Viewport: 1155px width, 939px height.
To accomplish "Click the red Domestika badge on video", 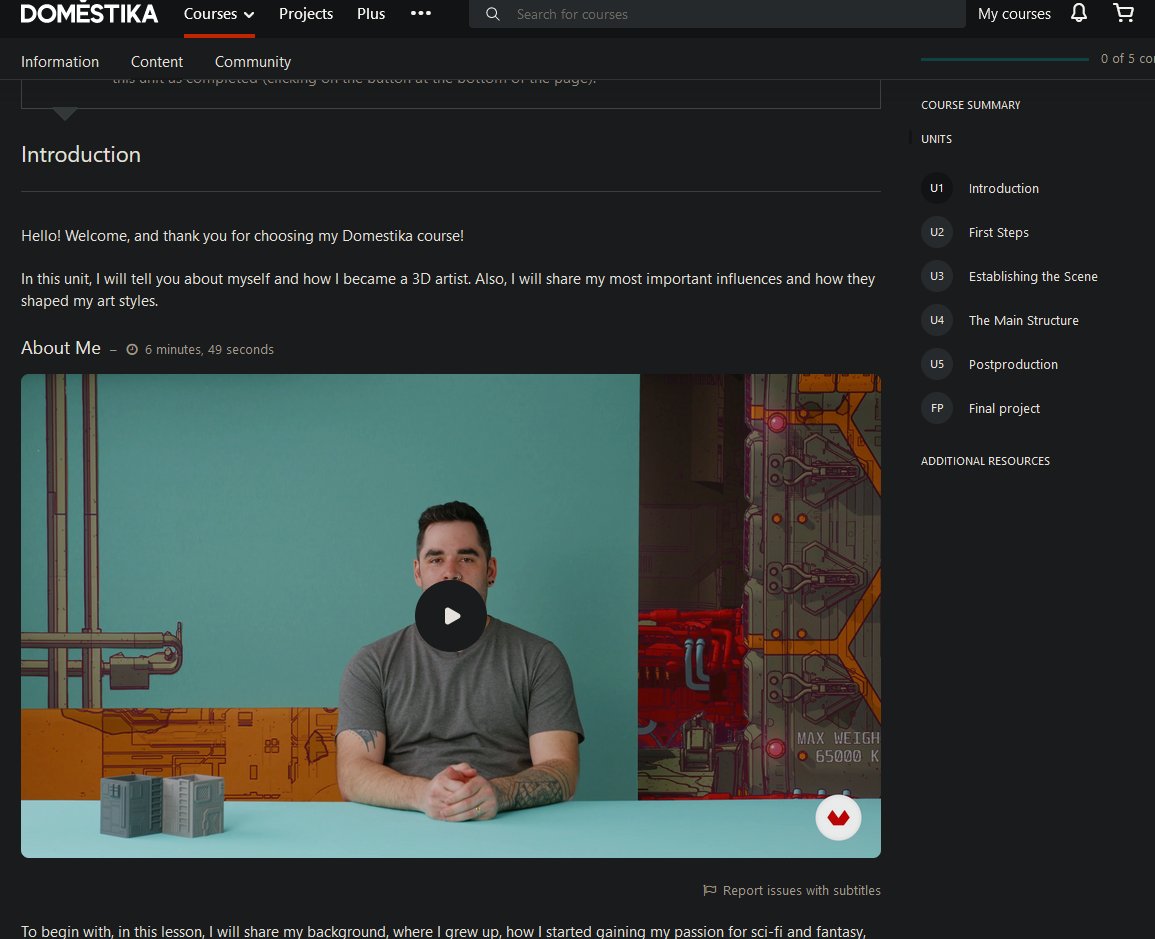I will tap(838, 817).
